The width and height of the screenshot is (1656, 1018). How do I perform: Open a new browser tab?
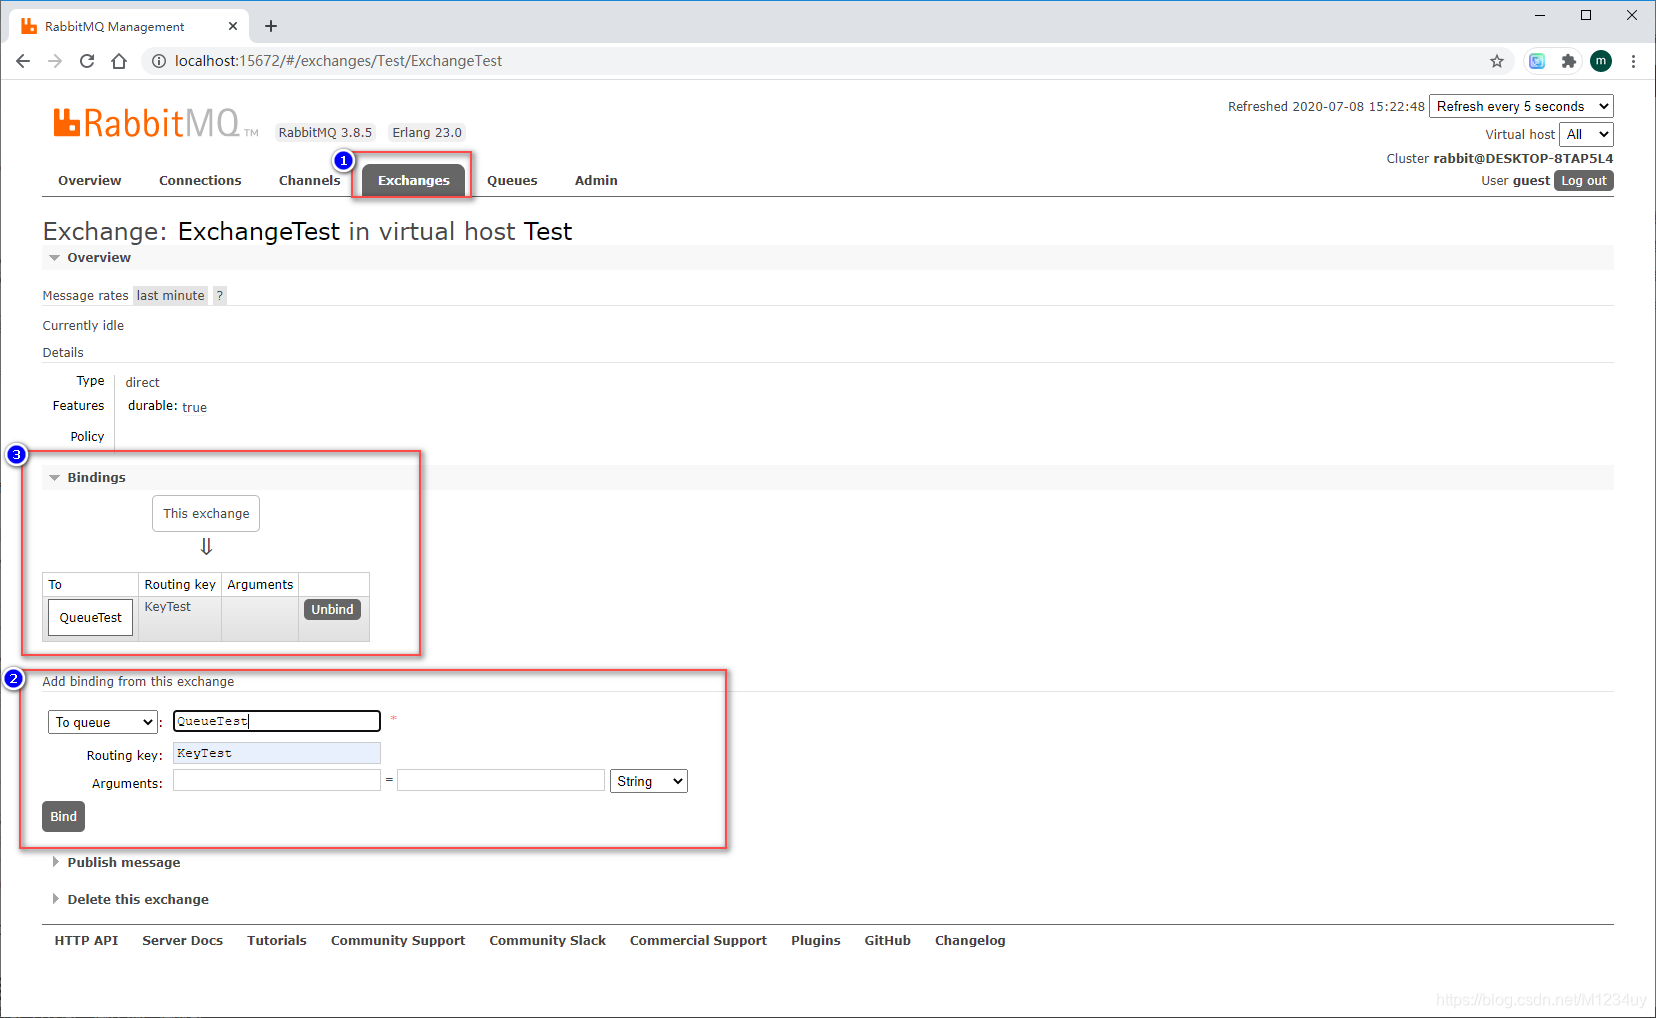point(271,26)
